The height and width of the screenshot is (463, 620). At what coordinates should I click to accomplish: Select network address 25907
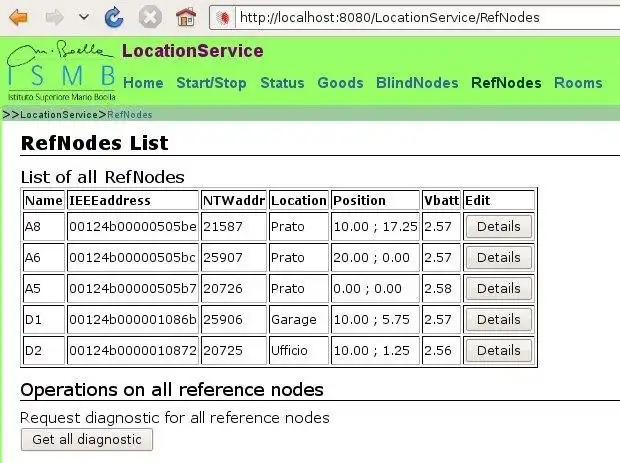click(x=234, y=257)
